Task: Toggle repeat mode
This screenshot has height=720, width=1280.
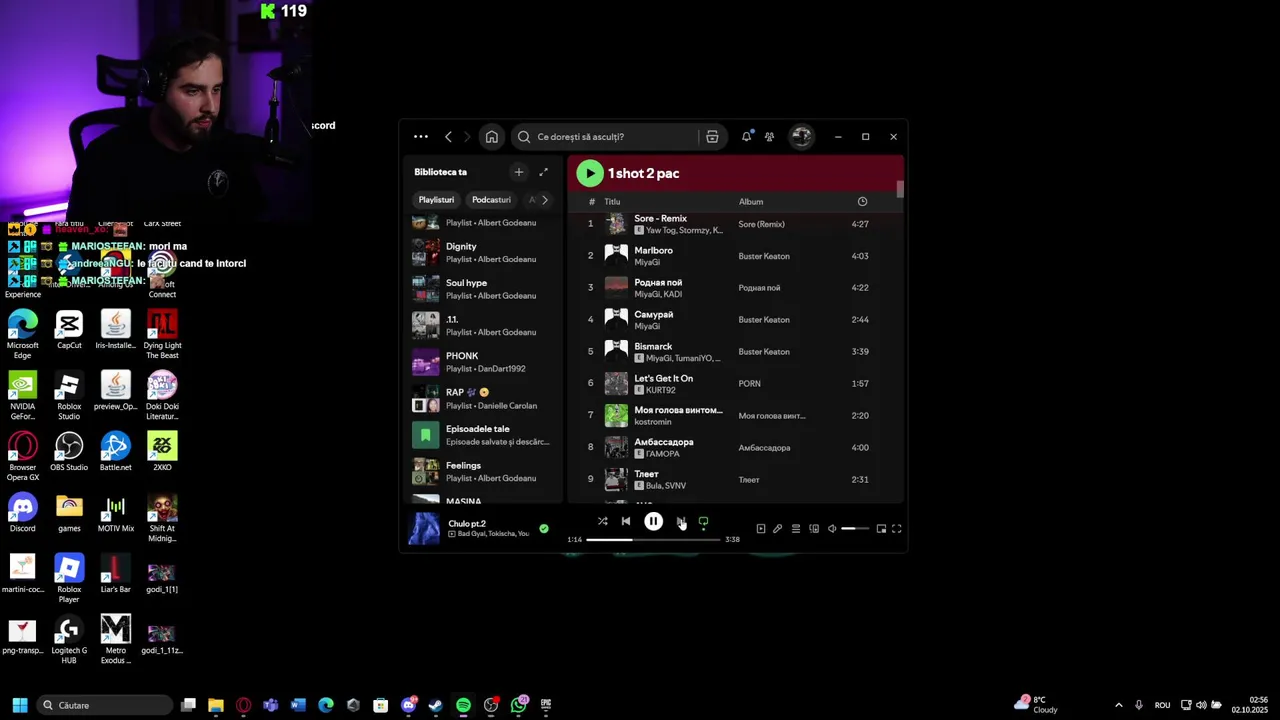Action: click(x=703, y=521)
